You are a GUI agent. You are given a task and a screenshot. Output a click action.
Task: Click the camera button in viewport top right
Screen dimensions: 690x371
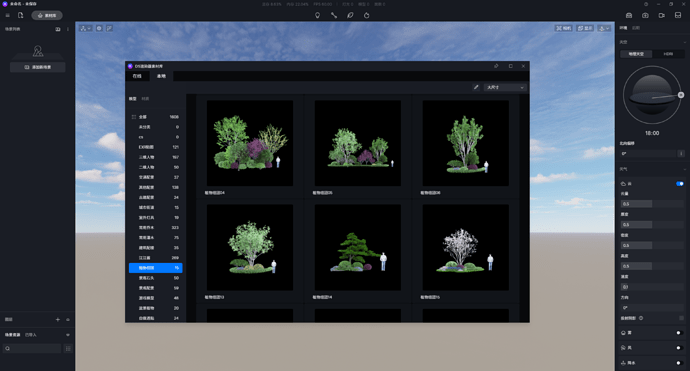tap(563, 28)
